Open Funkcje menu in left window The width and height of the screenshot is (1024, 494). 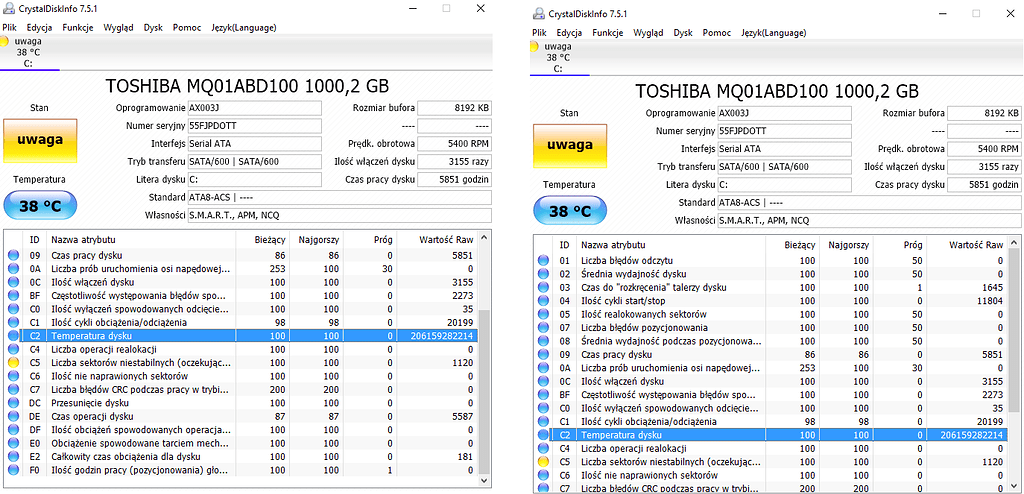point(78,27)
